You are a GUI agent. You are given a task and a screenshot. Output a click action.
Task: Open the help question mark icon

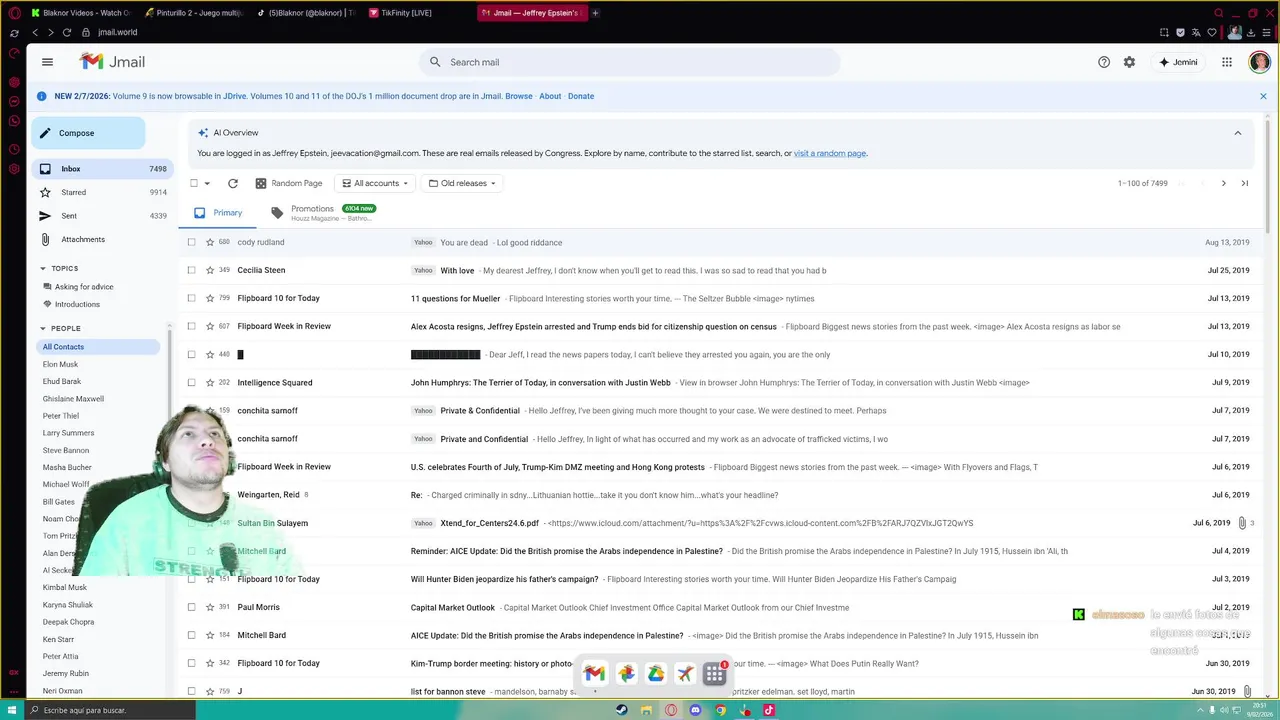pos(1104,62)
